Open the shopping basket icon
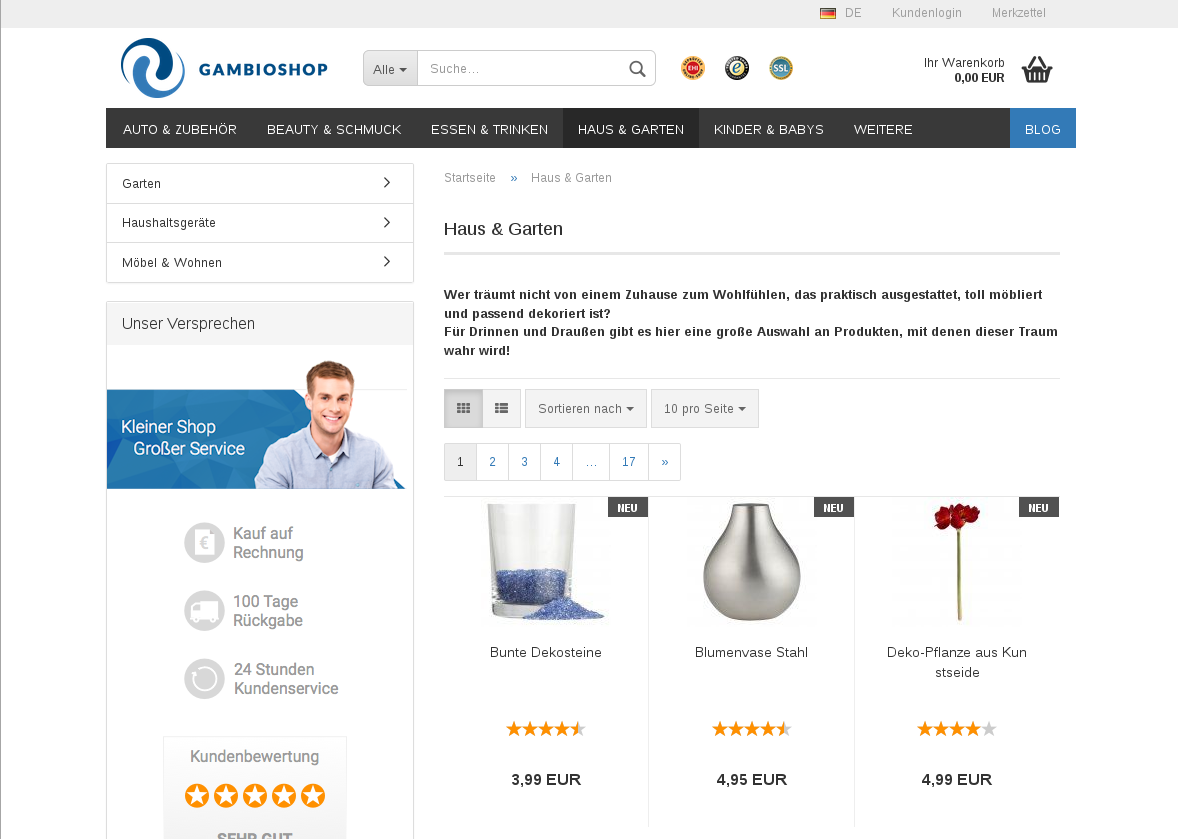 tap(1037, 70)
